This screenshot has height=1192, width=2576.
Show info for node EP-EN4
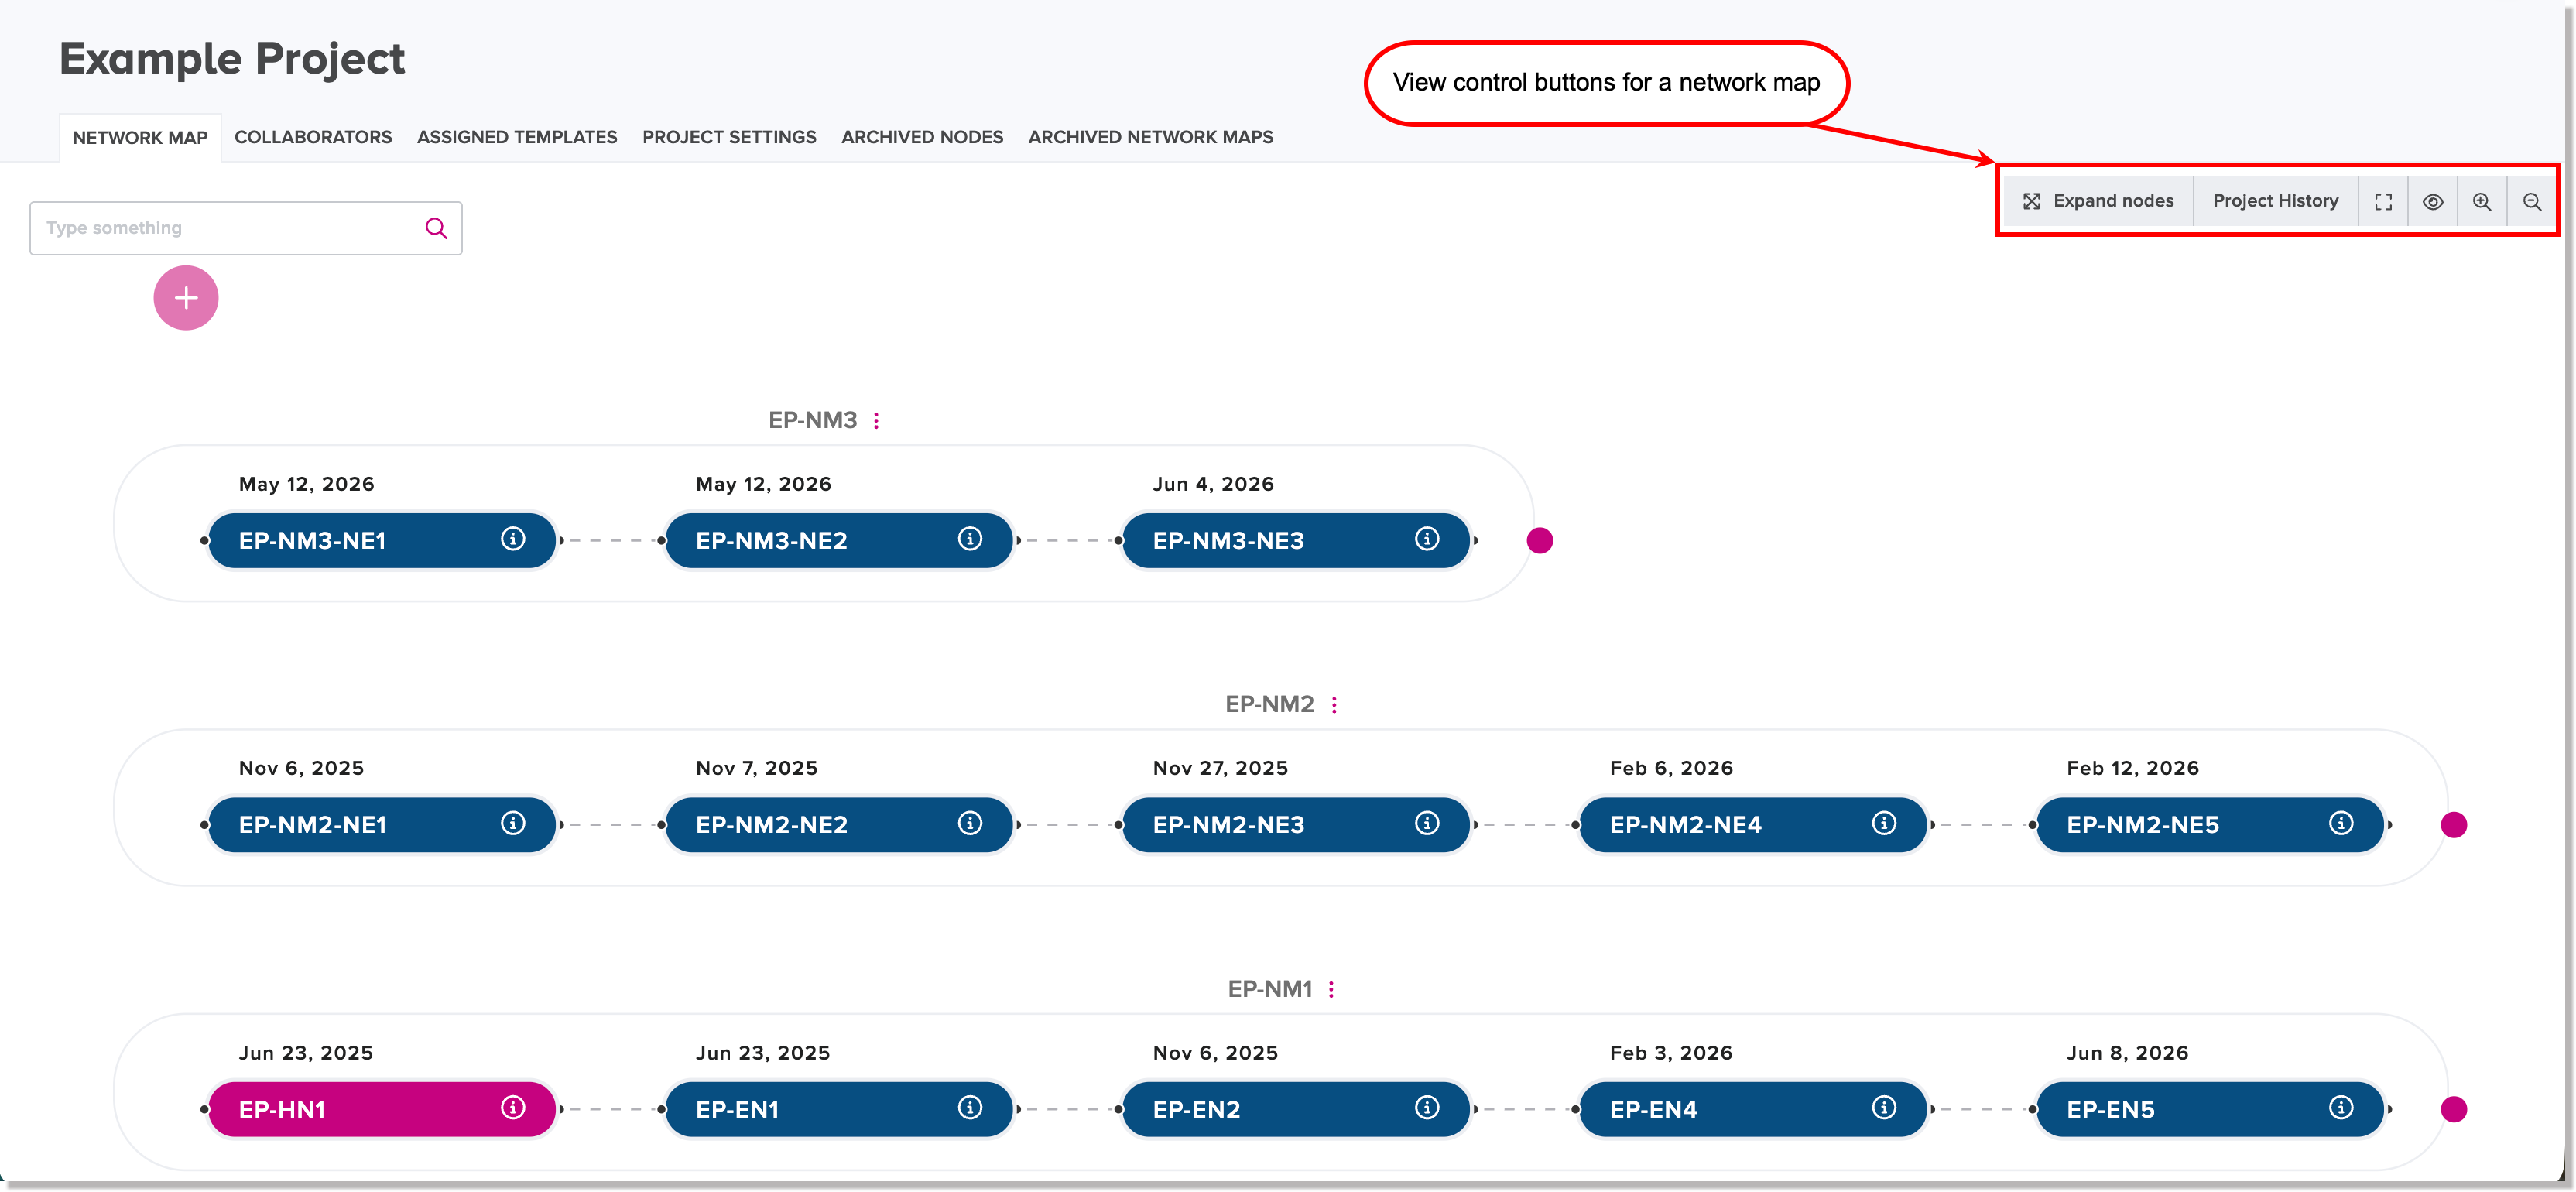[x=1884, y=1108]
